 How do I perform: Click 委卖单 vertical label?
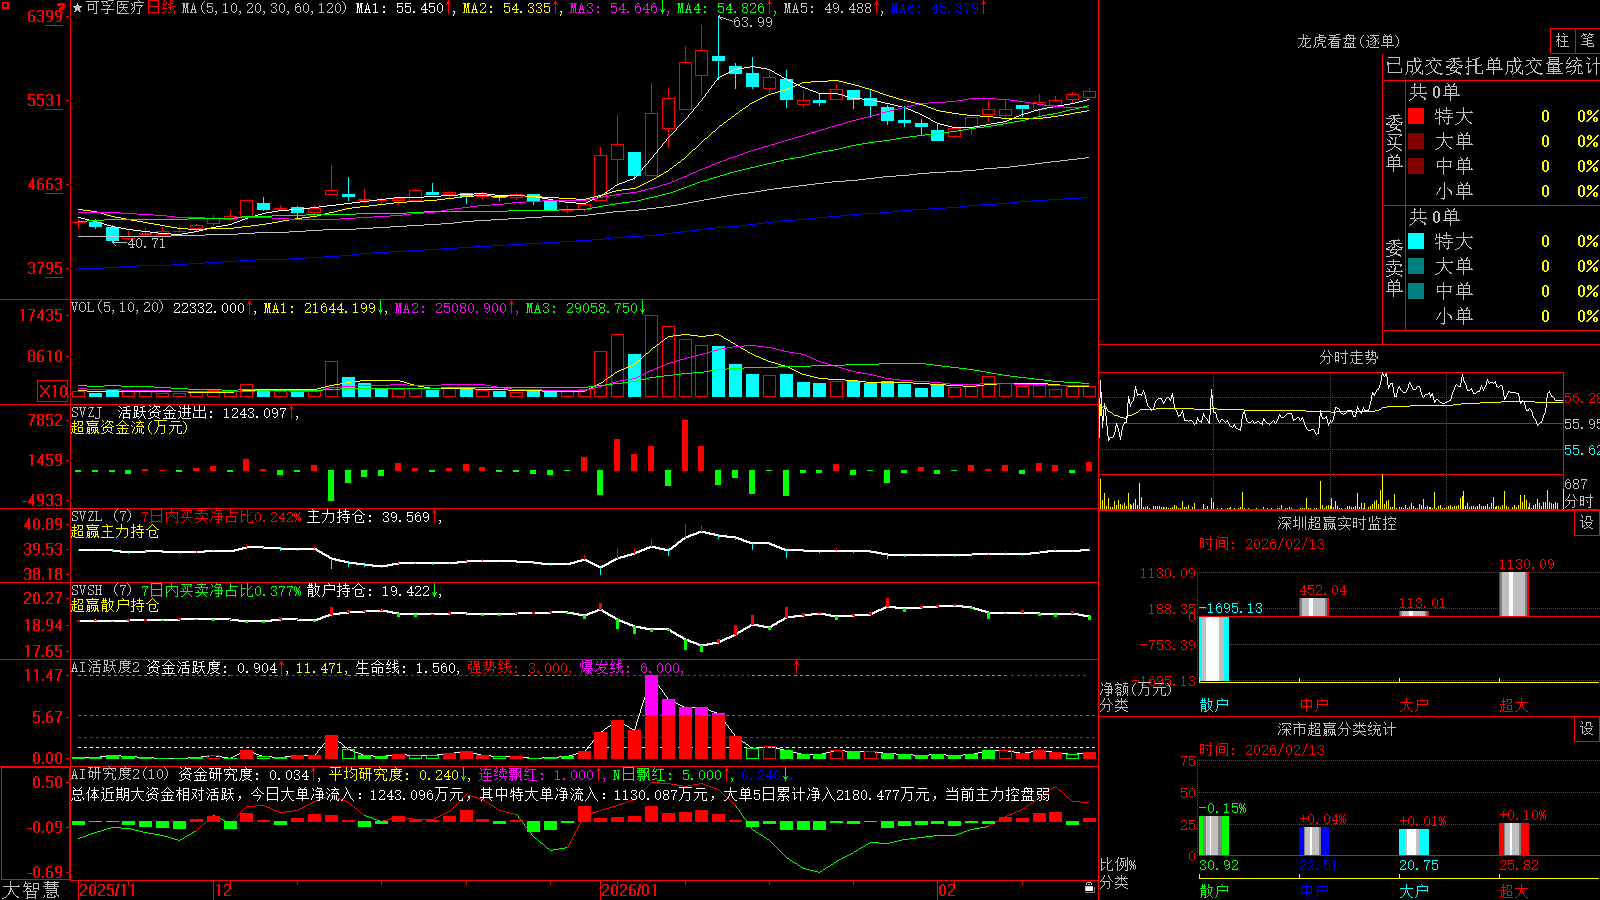[1394, 268]
